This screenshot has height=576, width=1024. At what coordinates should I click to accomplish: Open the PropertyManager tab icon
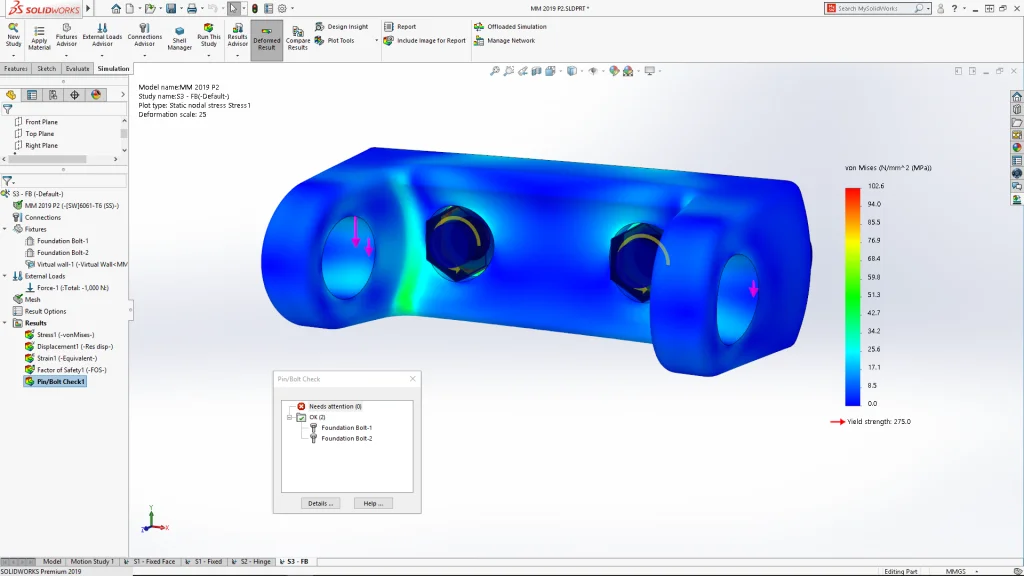pyautogui.click(x=31, y=95)
